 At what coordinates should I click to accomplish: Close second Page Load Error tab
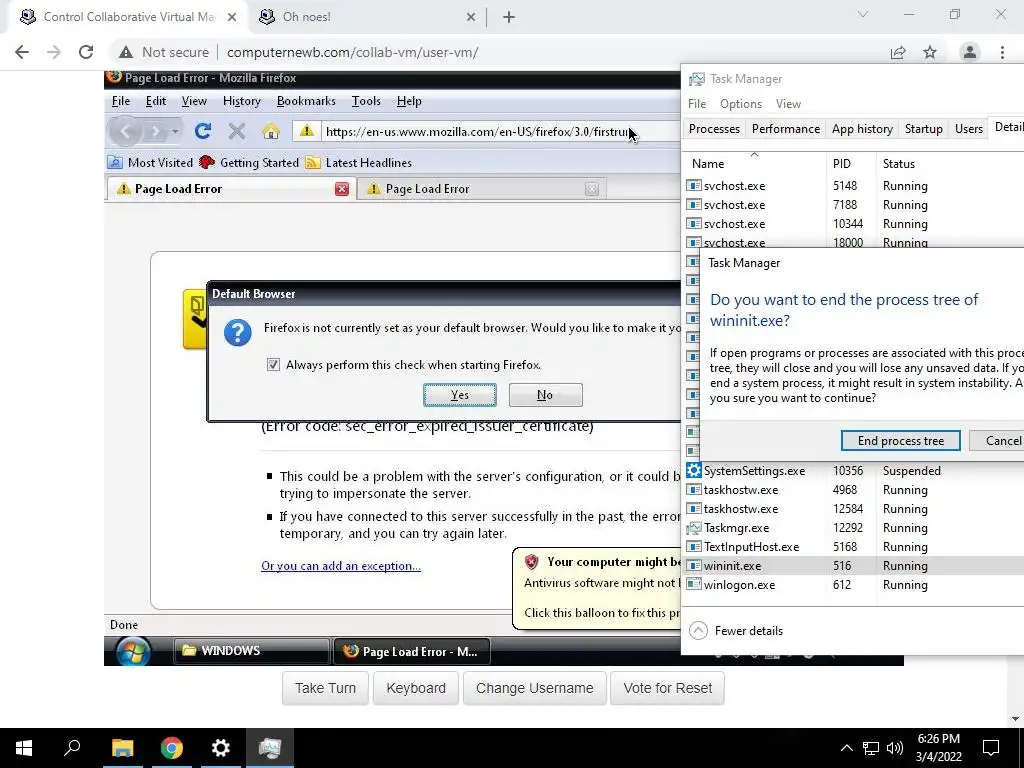click(x=592, y=189)
